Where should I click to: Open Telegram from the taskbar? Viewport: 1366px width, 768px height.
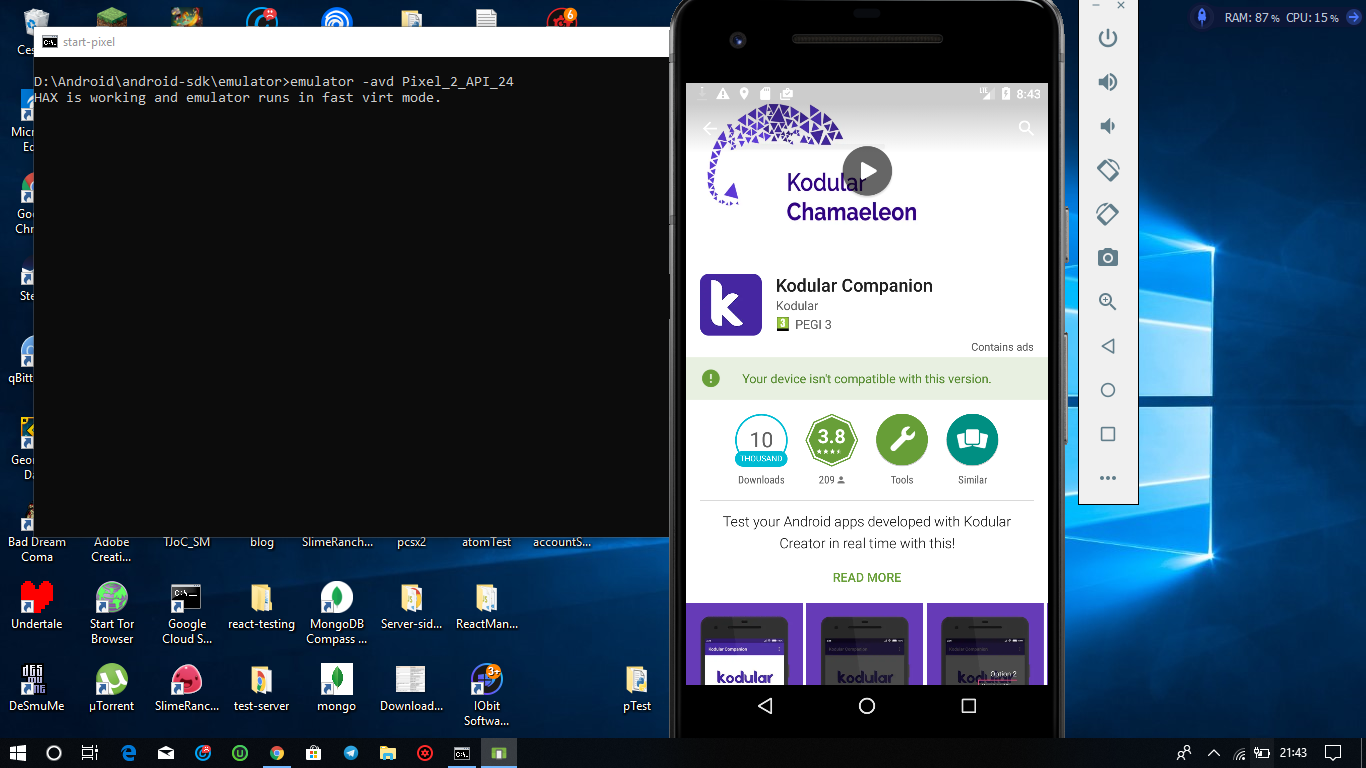coord(351,753)
